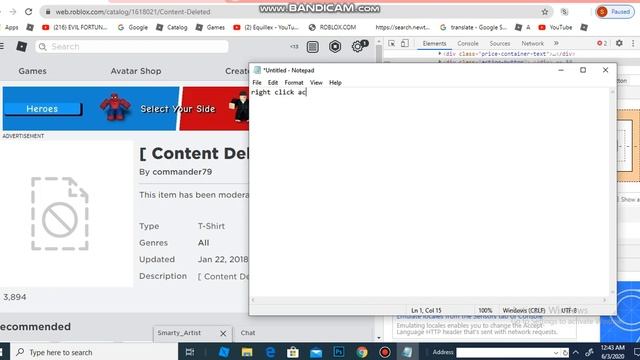Viewport: 640px width, 360px height.
Task: Open the ROBLOX.COM bookmark
Action: point(332,27)
